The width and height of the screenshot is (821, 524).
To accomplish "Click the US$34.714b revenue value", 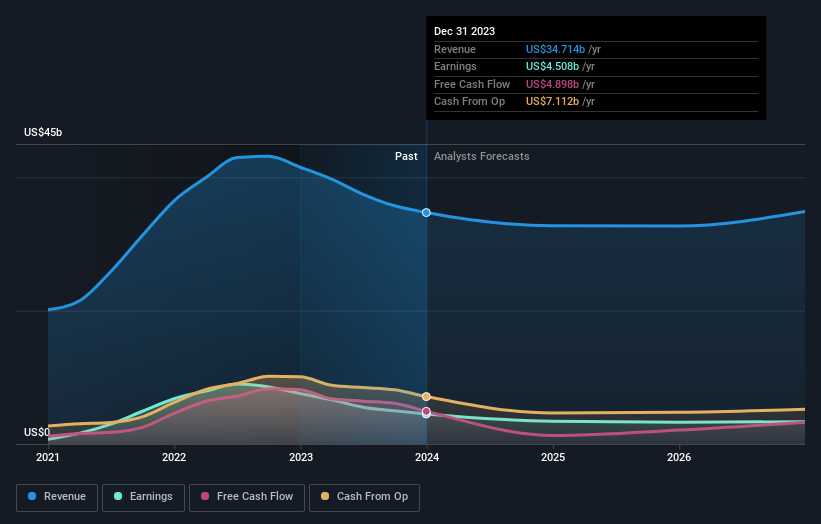I will point(555,49).
